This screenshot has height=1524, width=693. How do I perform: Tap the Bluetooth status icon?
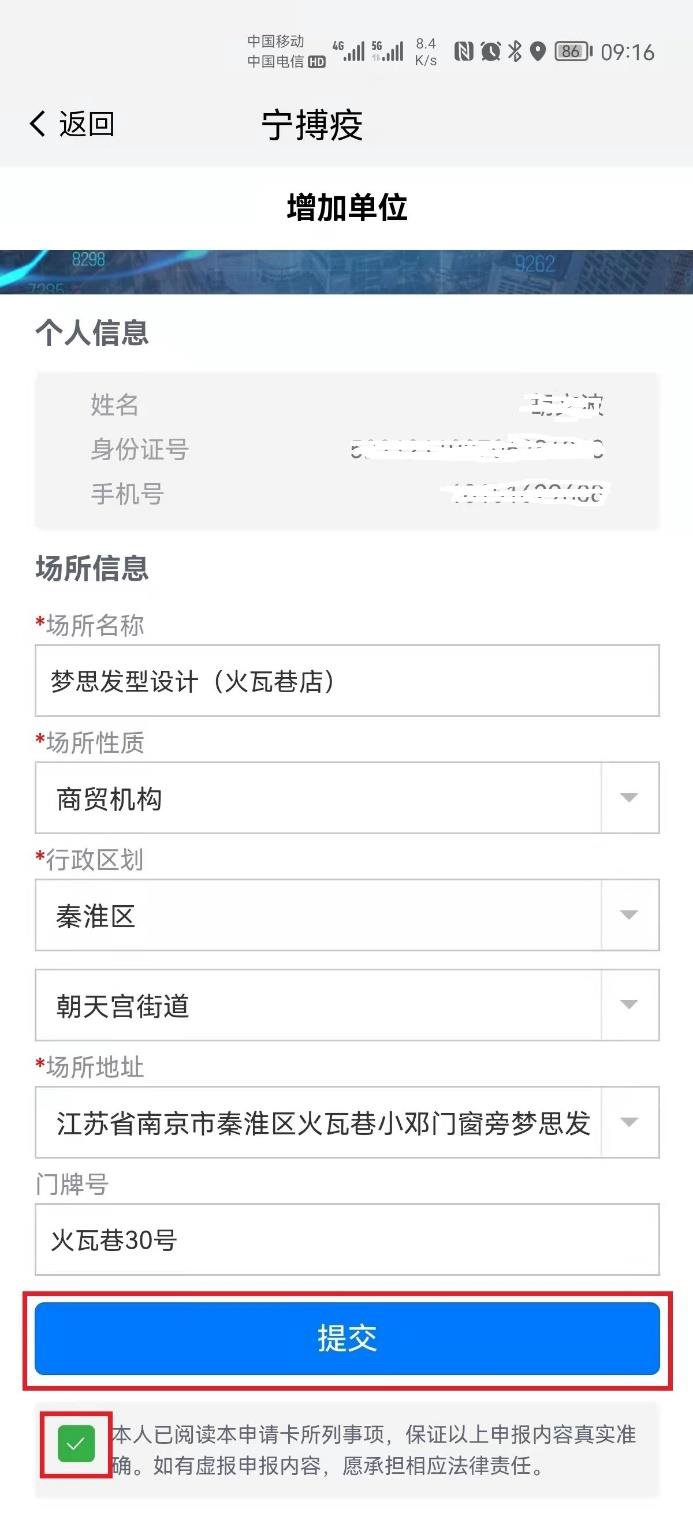click(x=515, y=52)
